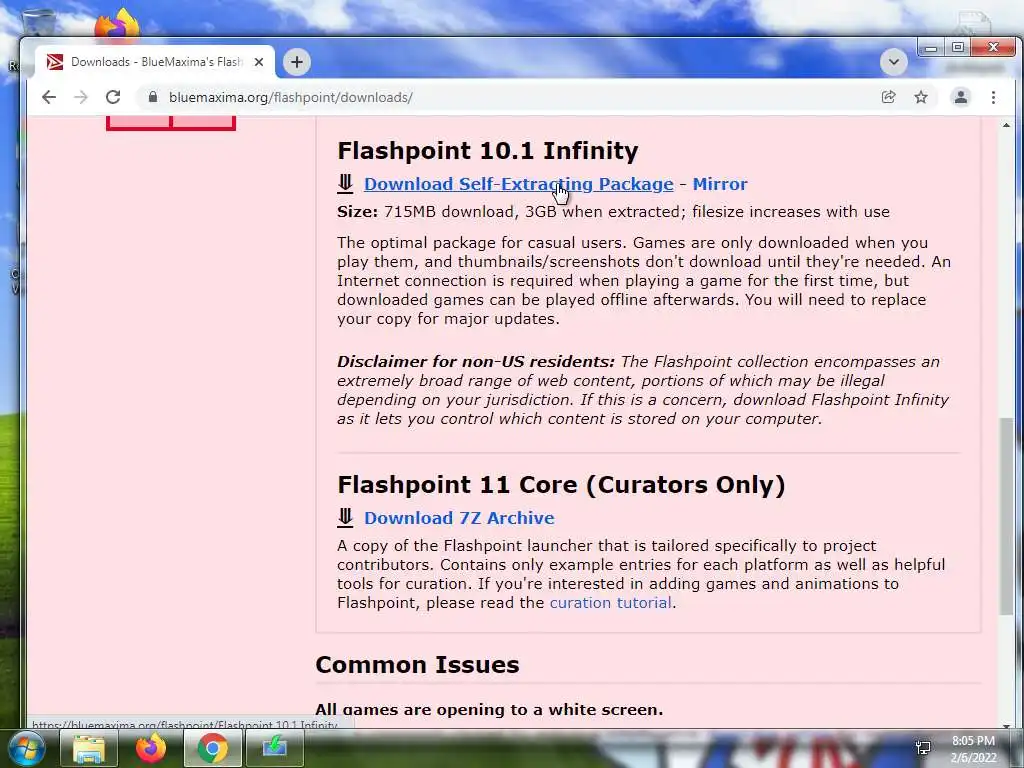Click the Flashpoint favicon on the tab
This screenshot has height=768, width=1024.
click(55, 62)
